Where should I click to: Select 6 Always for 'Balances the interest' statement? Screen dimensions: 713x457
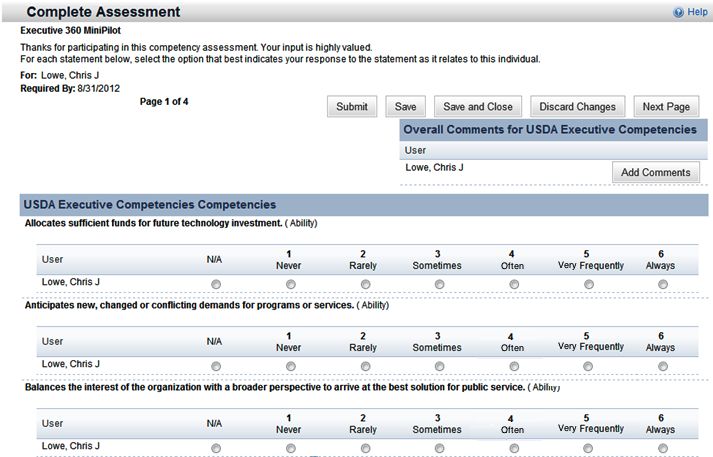click(x=663, y=448)
